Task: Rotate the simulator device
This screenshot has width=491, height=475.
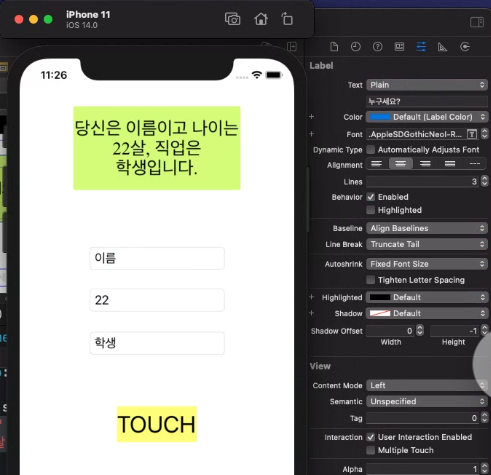Action: point(287,19)
